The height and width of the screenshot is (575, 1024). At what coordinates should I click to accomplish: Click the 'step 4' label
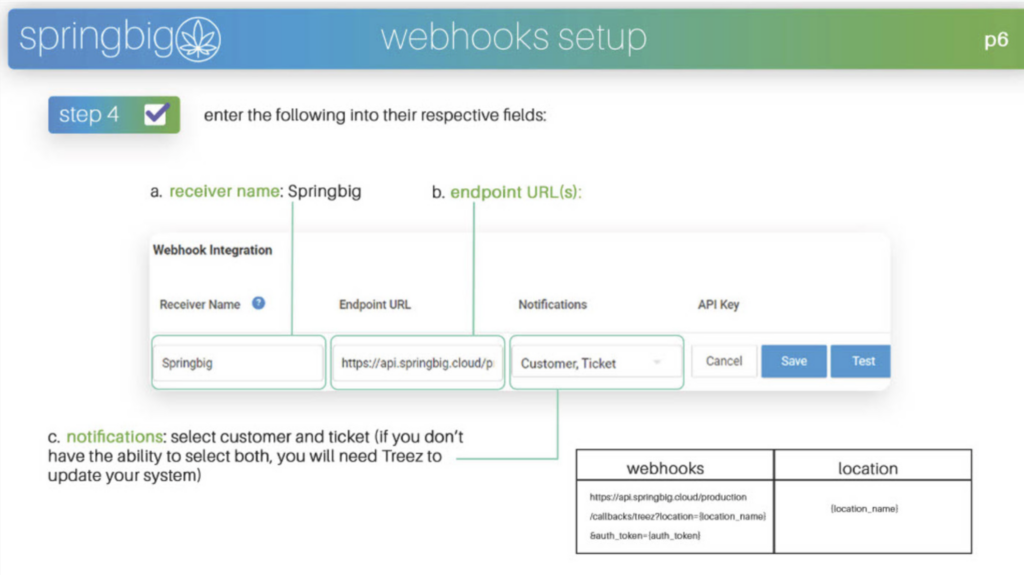pyautogui.click(x=89, y=114)
